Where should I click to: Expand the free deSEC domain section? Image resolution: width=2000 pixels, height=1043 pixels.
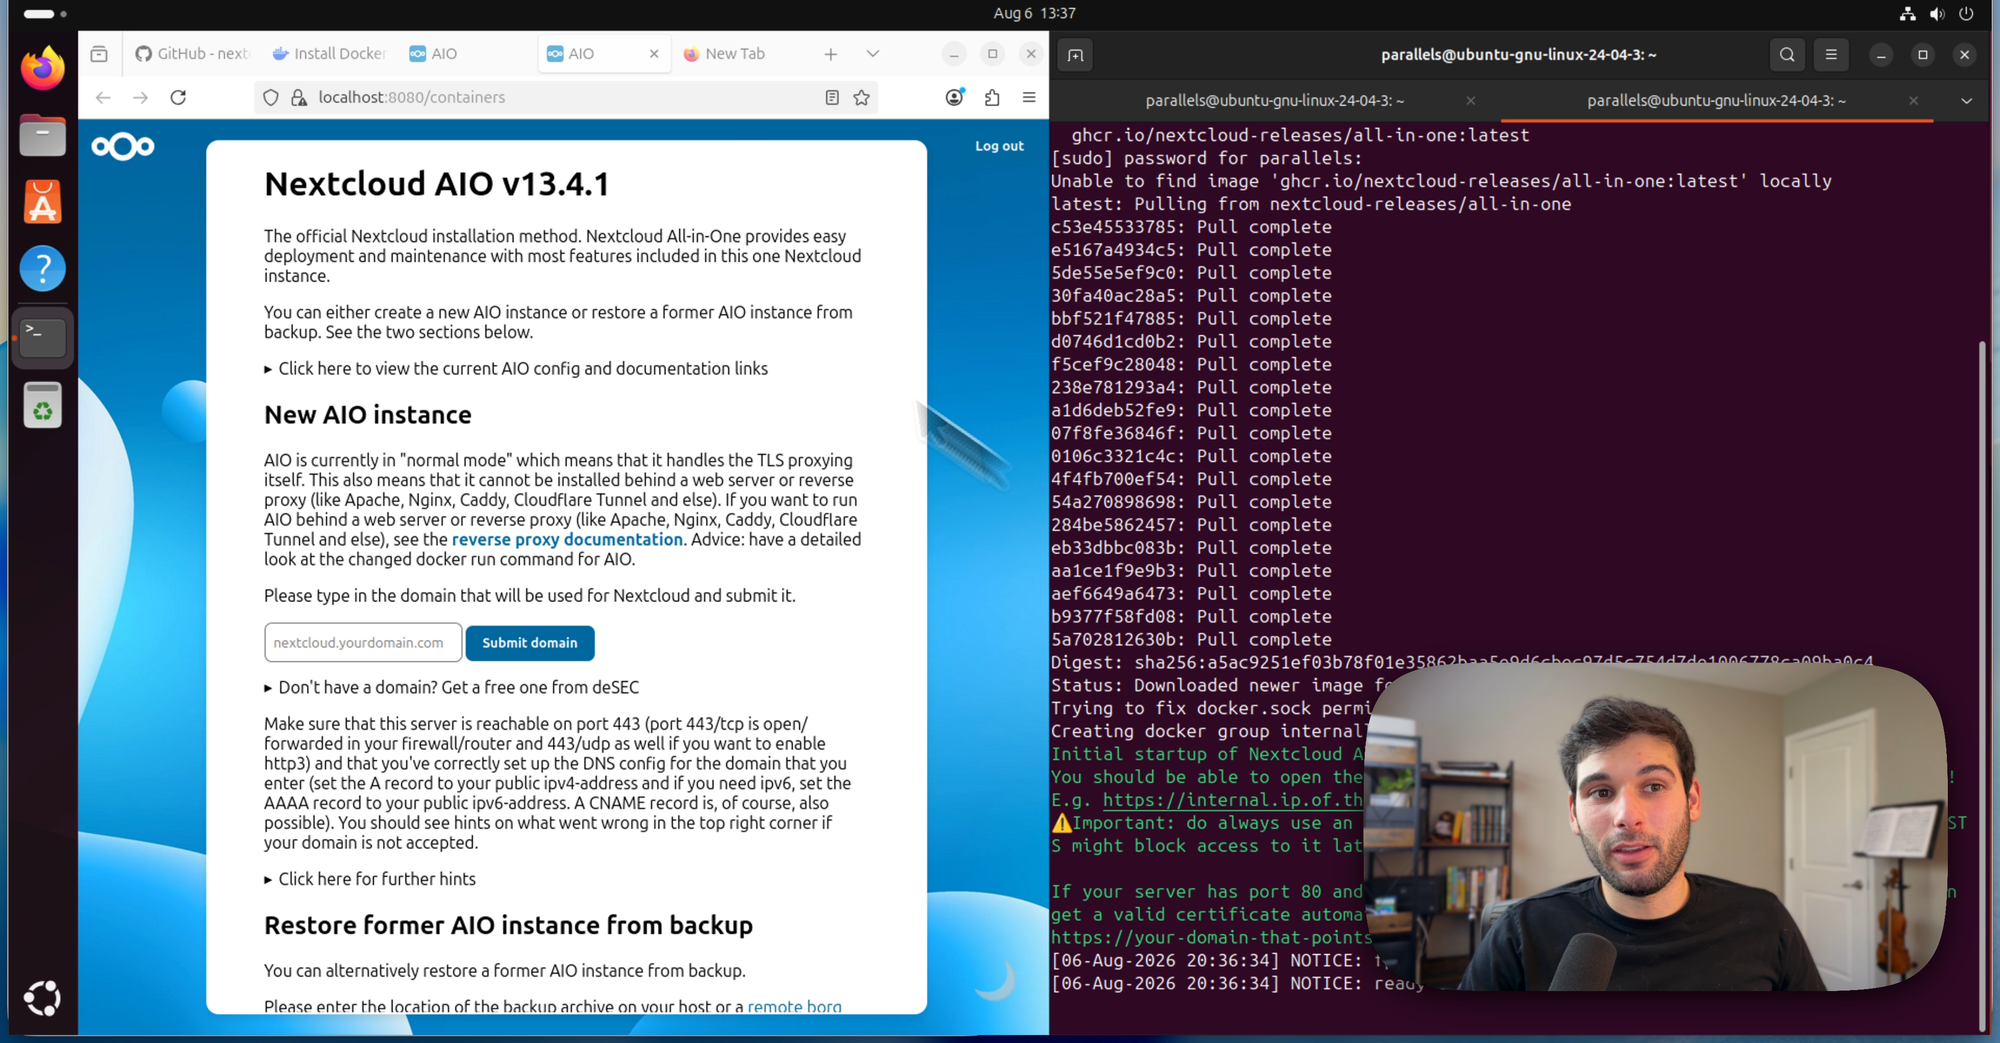452,688
